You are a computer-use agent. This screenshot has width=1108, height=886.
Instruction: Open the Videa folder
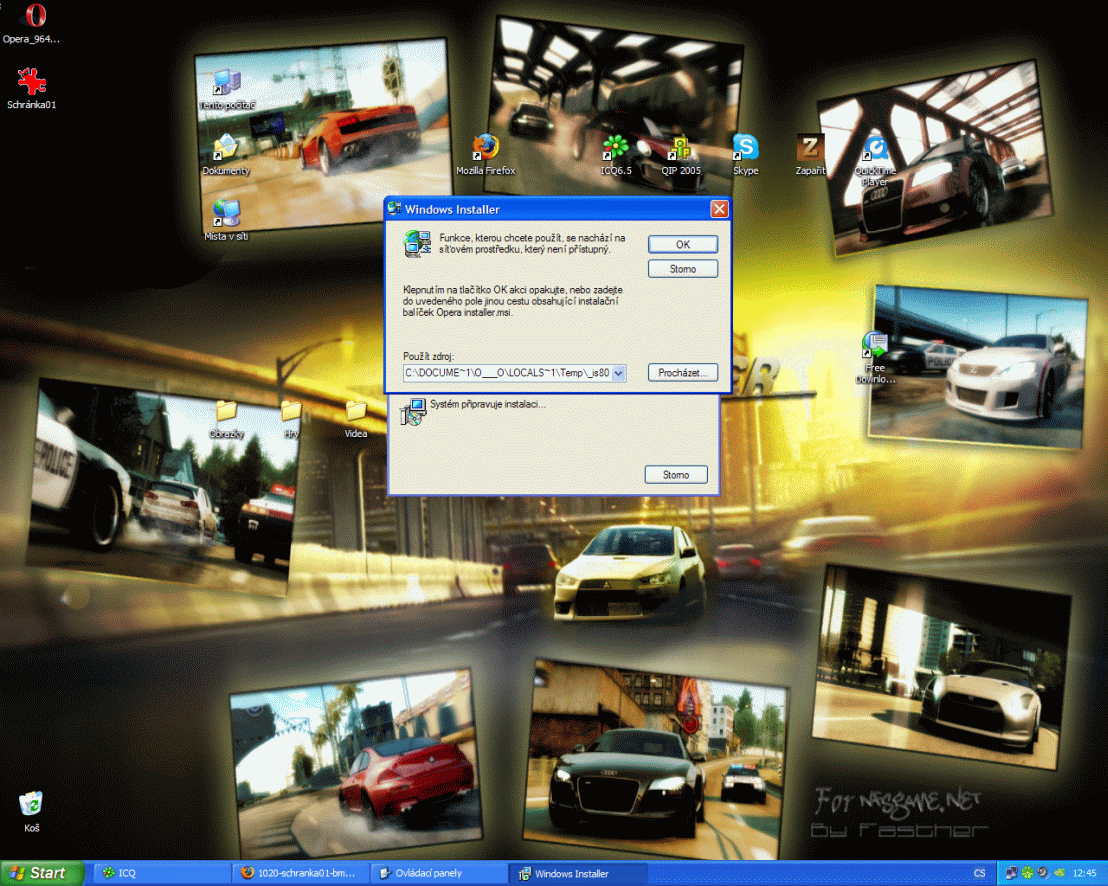(x=356, y=412)
